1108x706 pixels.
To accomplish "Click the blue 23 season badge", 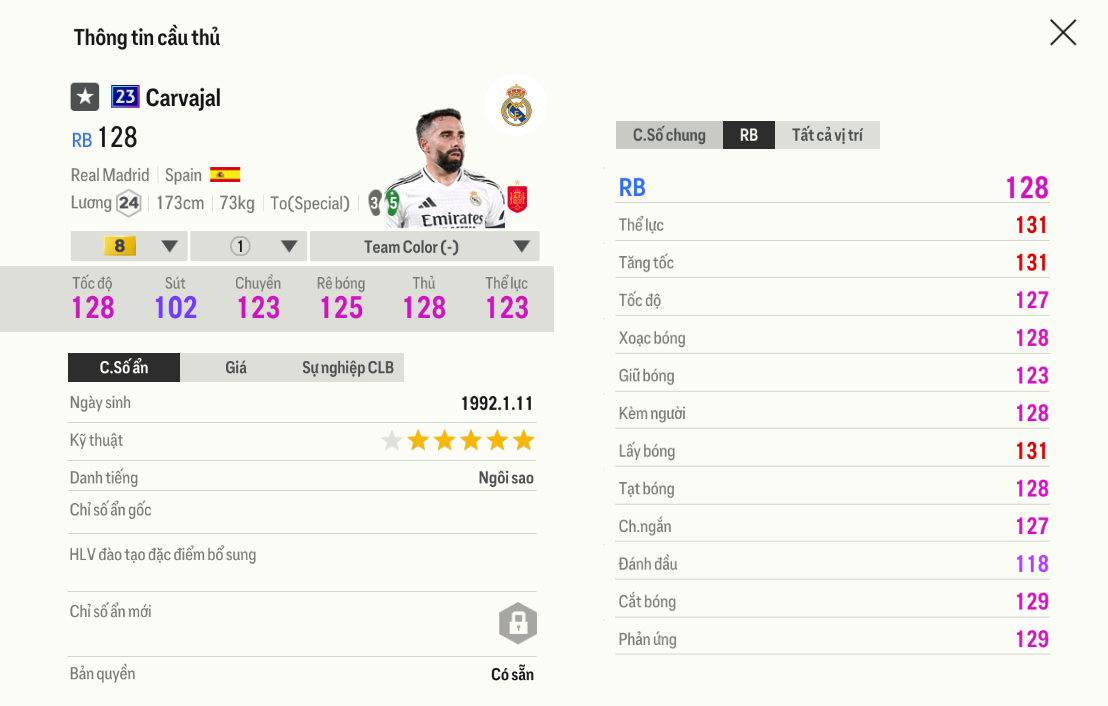I will click(x=125, y=97).
